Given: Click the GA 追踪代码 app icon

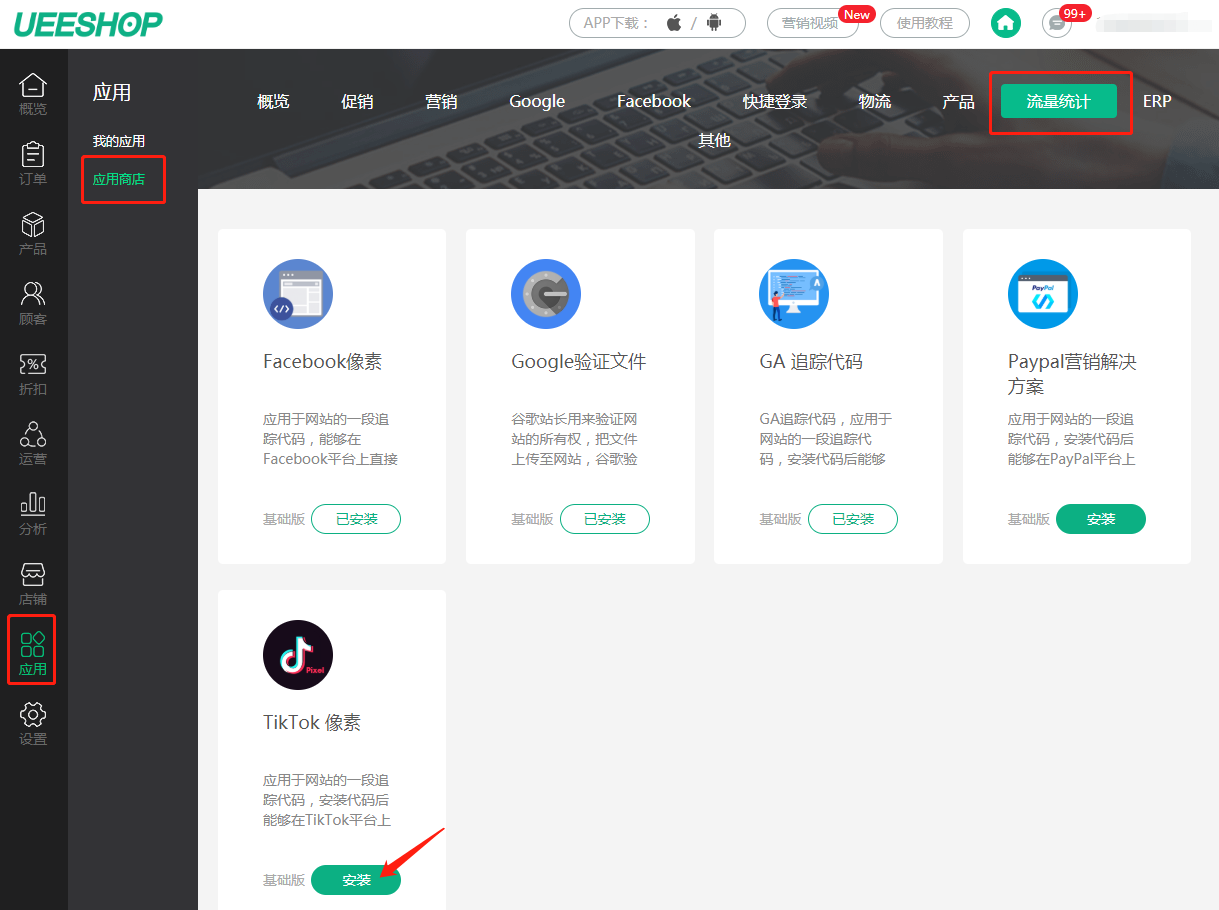Looking at the screenshot, I should 794,294.
